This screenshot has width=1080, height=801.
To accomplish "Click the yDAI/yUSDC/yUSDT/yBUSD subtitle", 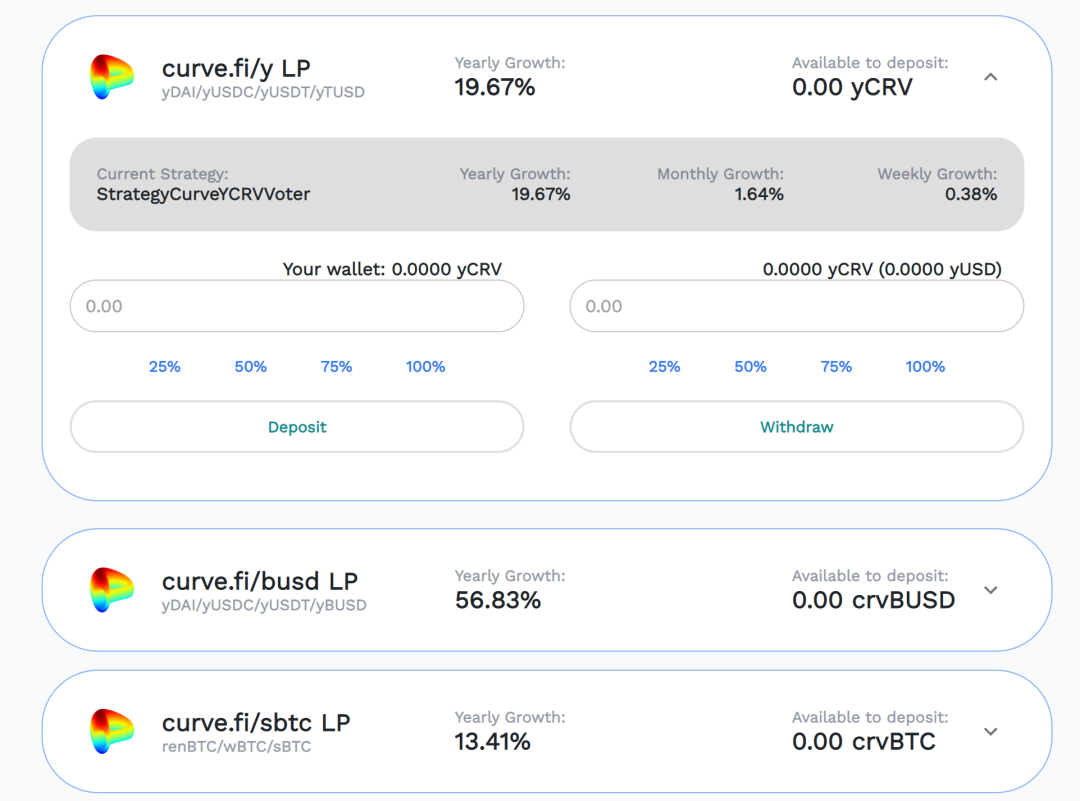I will coord(264,605).
